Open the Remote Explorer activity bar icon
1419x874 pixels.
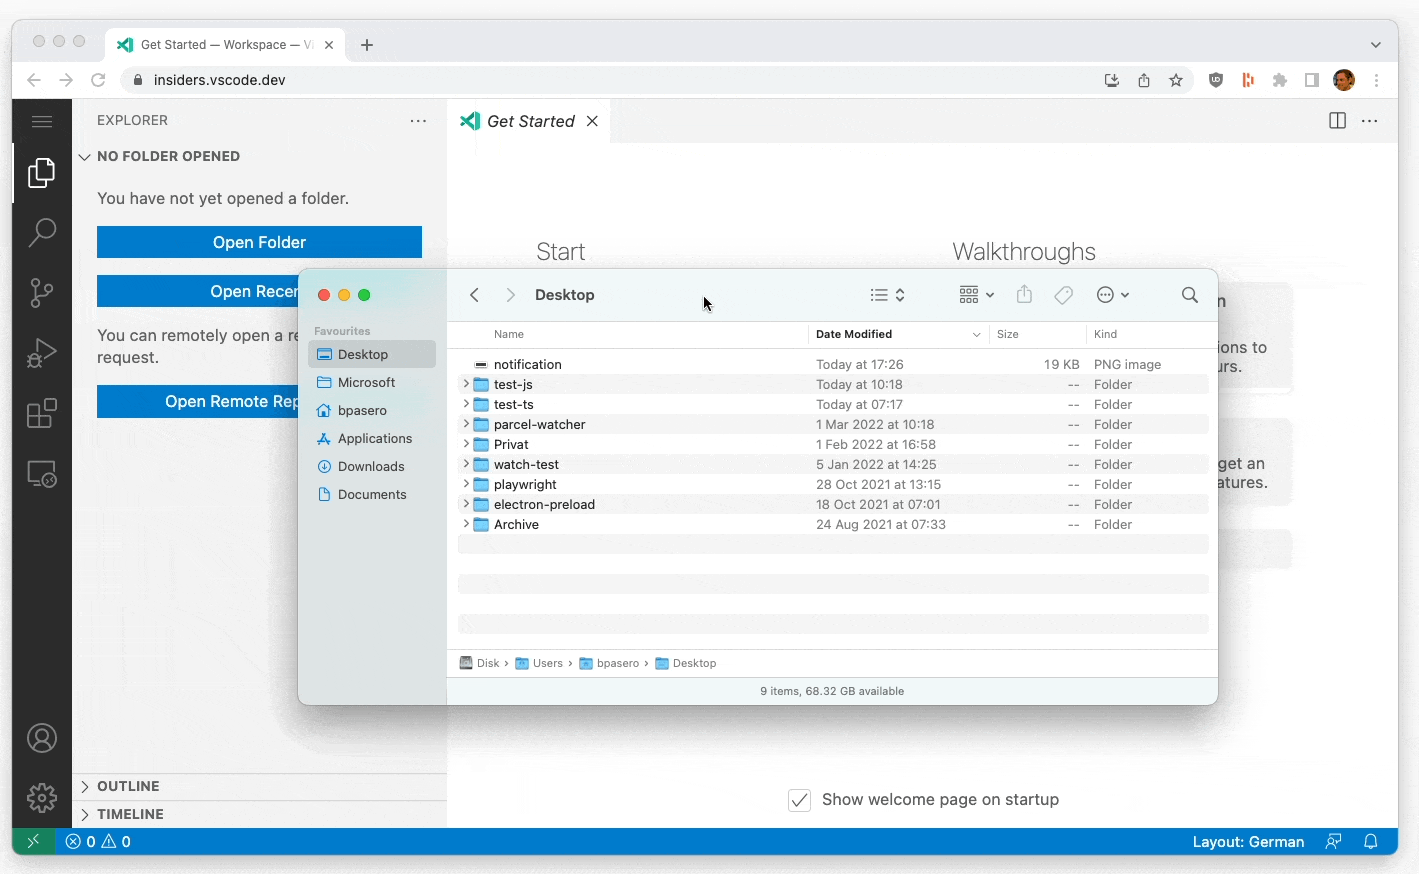coord(41,473)
